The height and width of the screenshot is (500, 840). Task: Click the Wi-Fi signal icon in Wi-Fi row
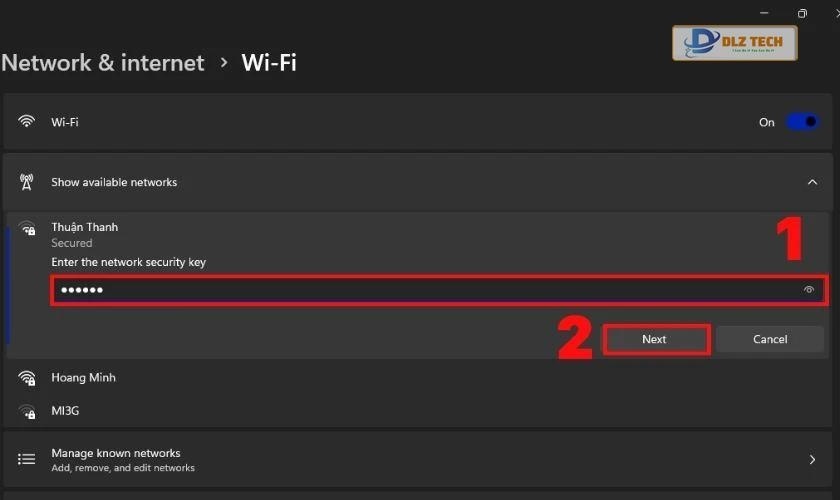pyautogui.click(x=26, y=122)
